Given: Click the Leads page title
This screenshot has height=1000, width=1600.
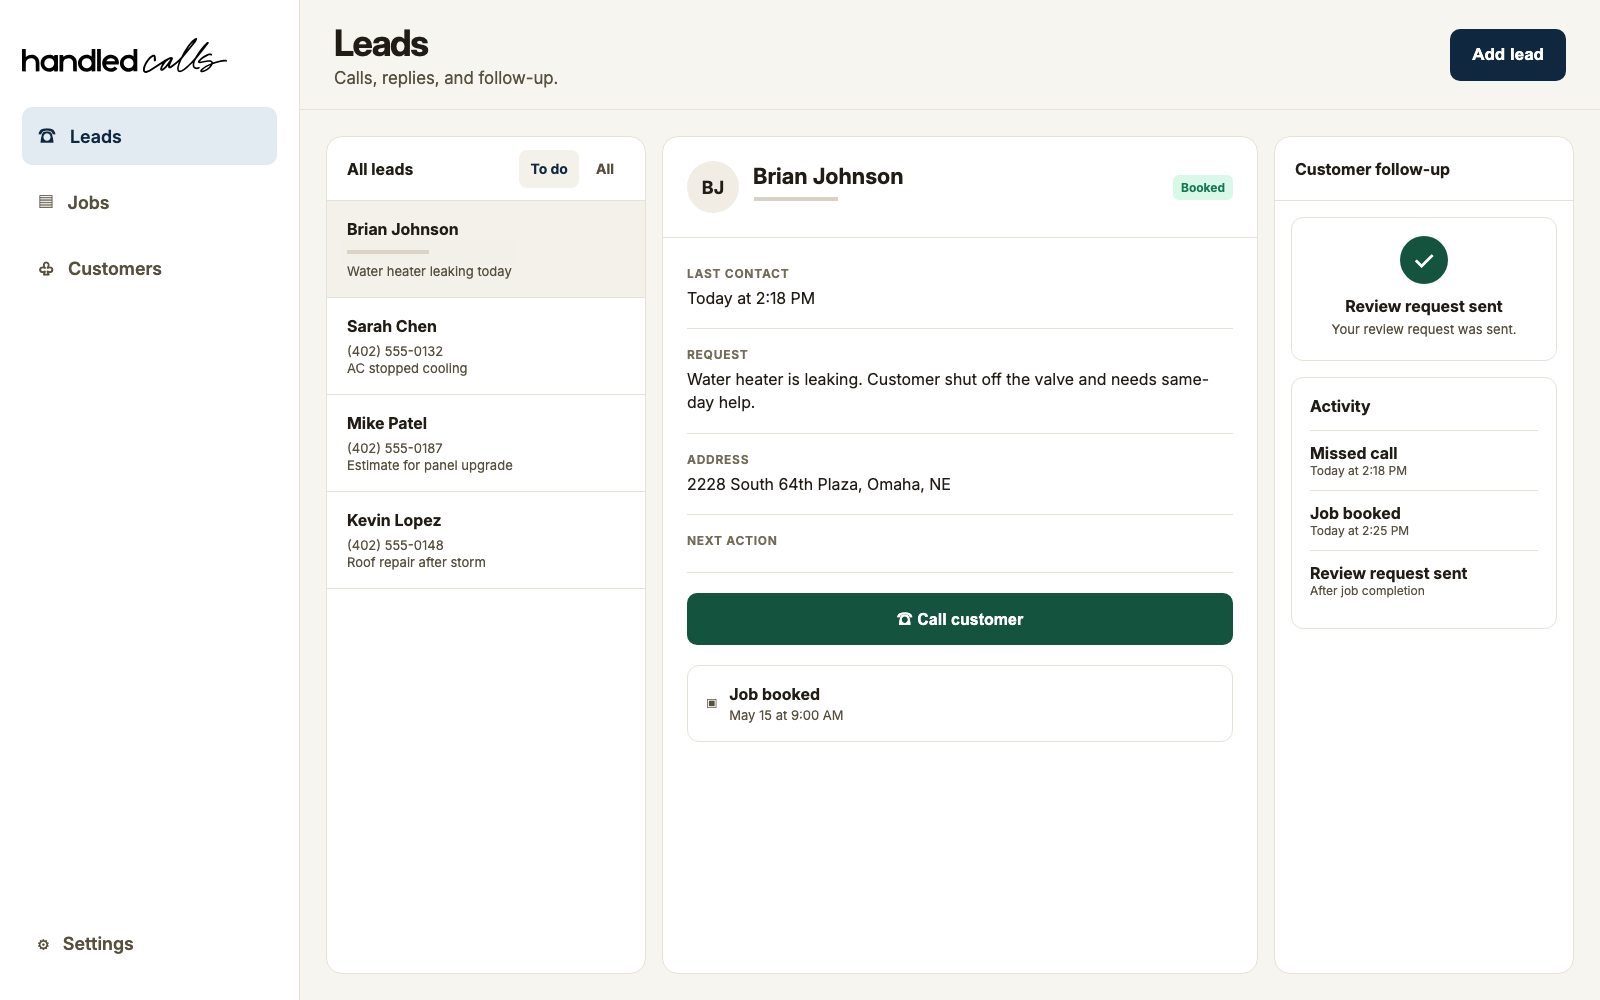Looking at the screenshot, I should 381,44.
